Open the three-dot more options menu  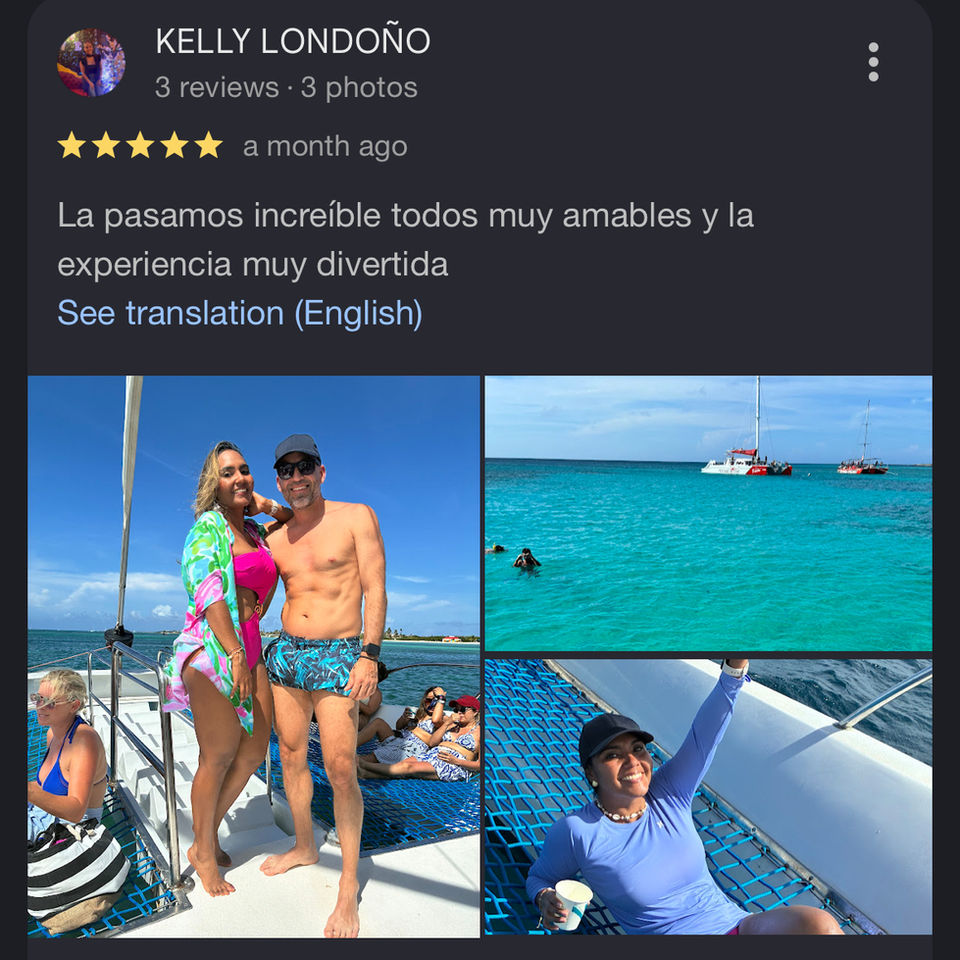[x=873, y=62]
